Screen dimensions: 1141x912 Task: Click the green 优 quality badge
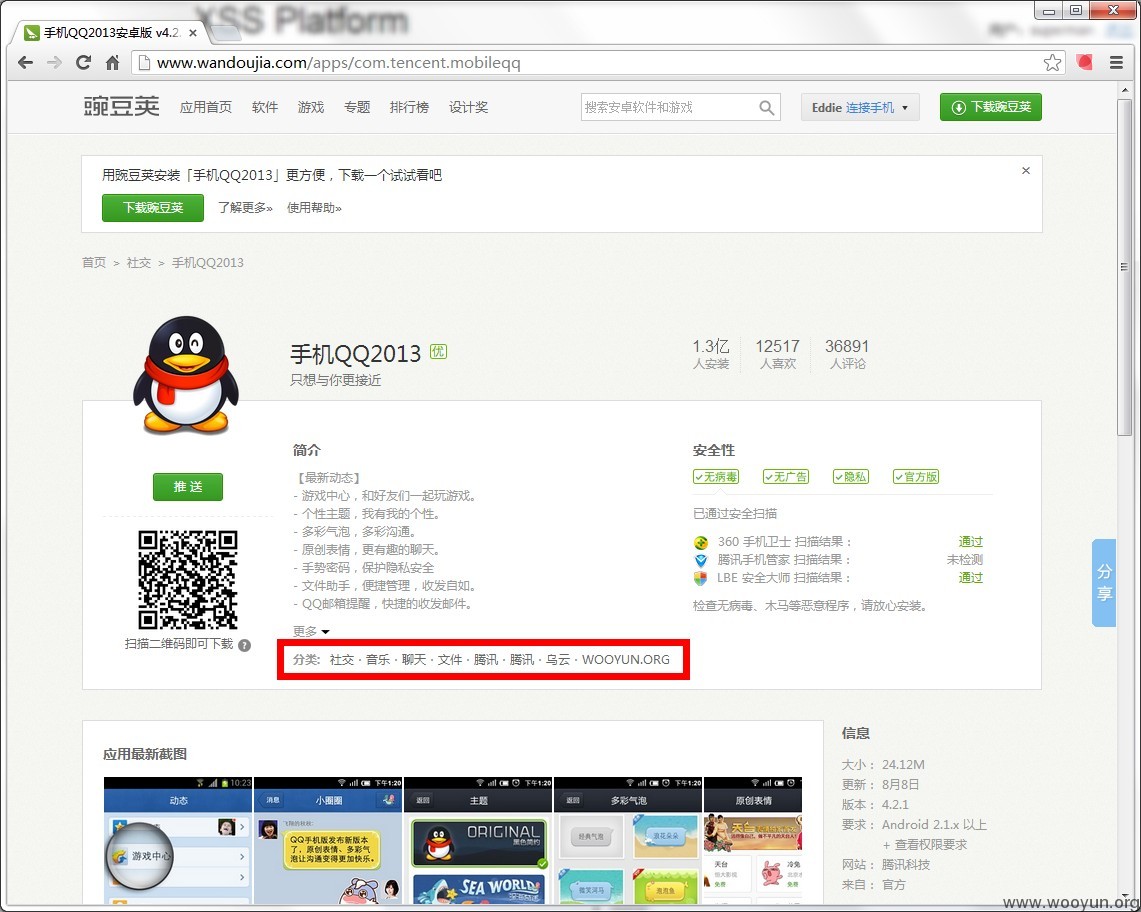pos(438,352)
